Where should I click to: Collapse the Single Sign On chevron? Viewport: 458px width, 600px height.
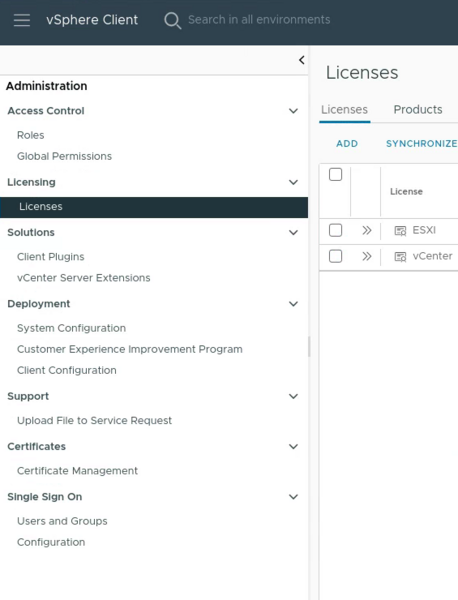click(x=293, y=497)
